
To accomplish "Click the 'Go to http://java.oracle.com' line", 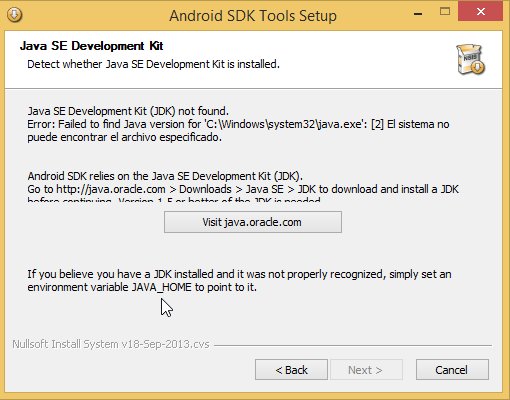I will click(x=243, y=189).
